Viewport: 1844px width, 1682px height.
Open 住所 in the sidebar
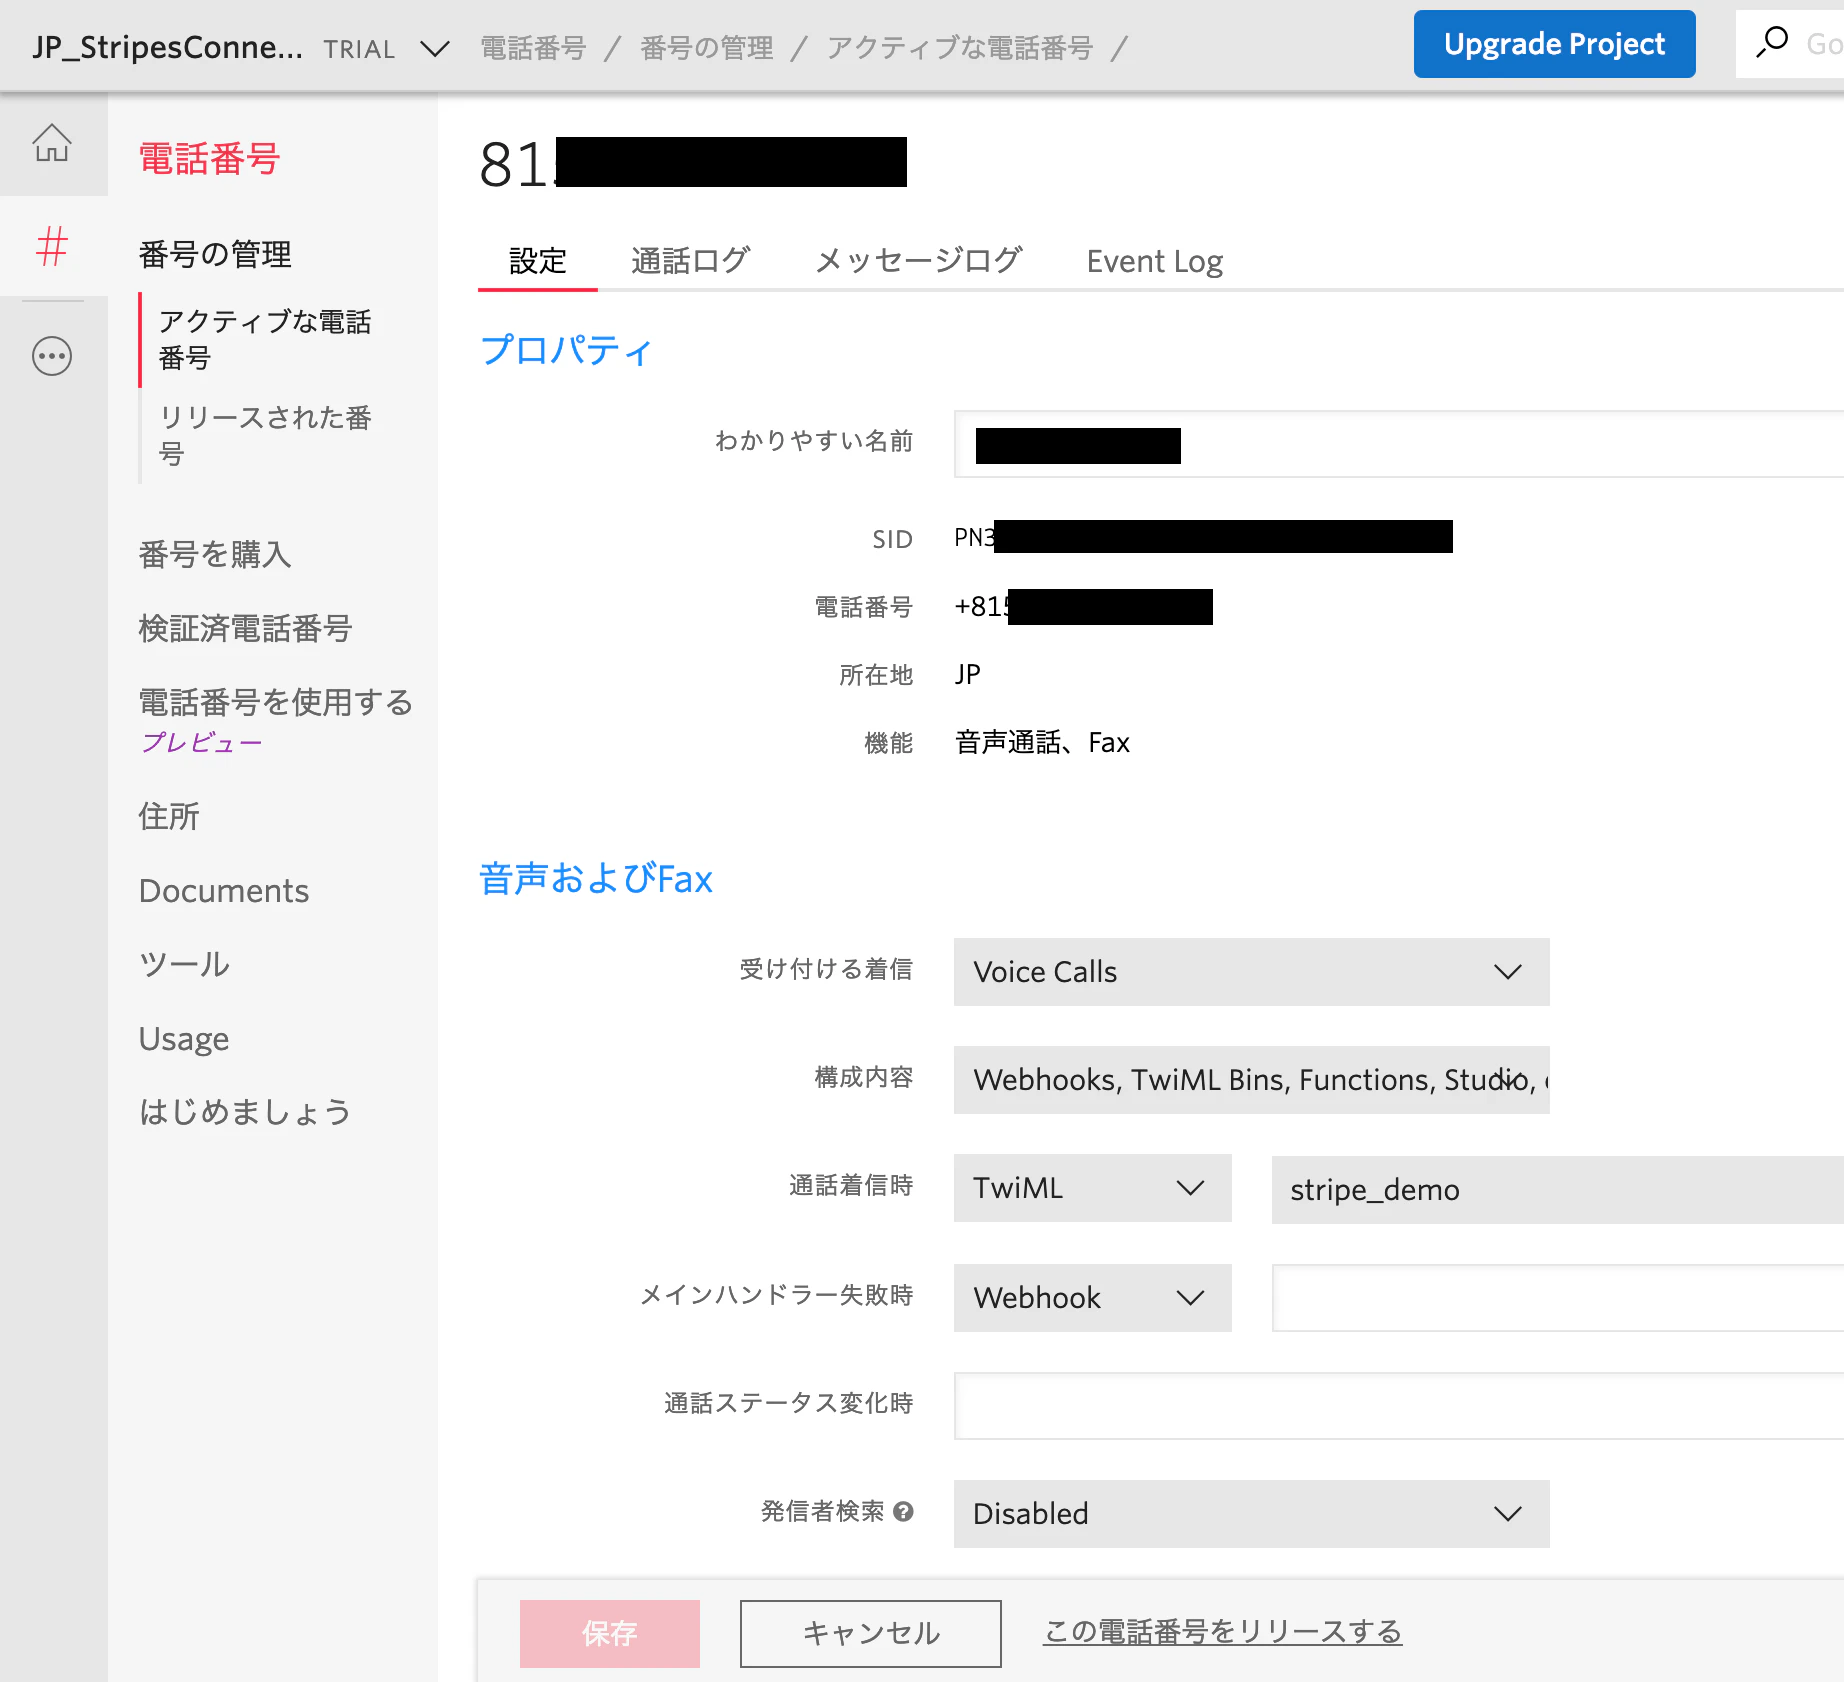(x=169, y=817)
